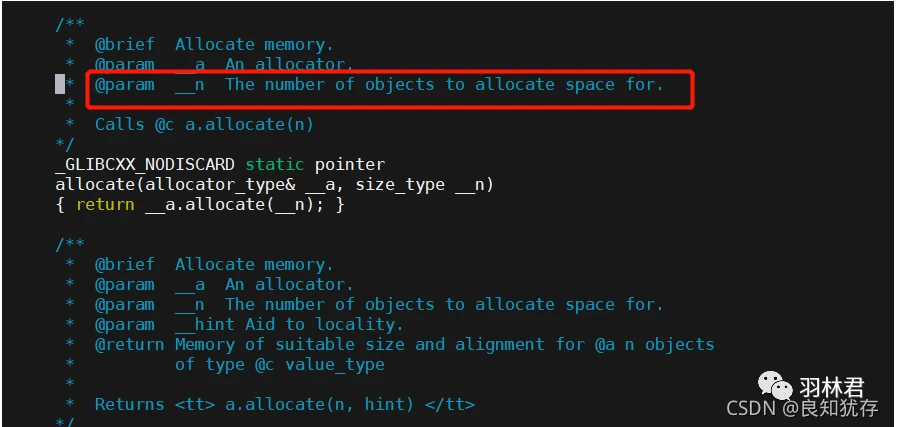This screenshot has width=898, height=427.
Task: Click the __hint Aid to locality line
Action: [249, 325]
